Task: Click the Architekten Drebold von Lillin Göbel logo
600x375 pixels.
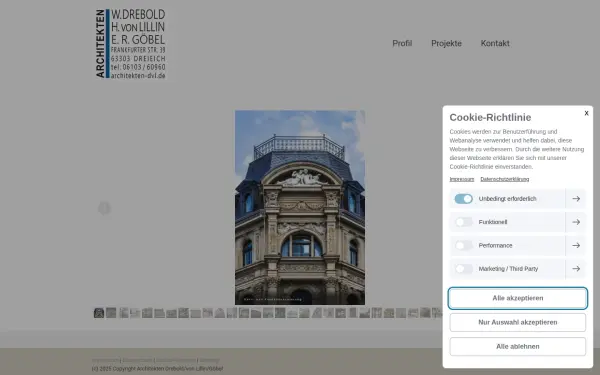Action: coord(130,44)
